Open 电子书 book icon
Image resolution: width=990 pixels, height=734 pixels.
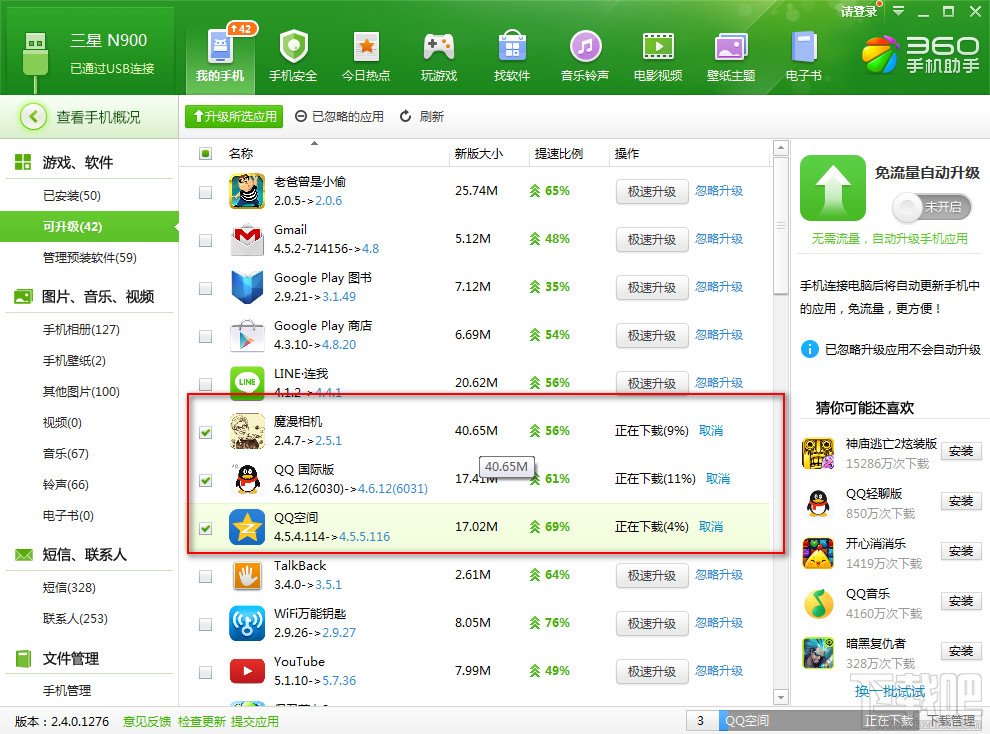click(804, 47)
